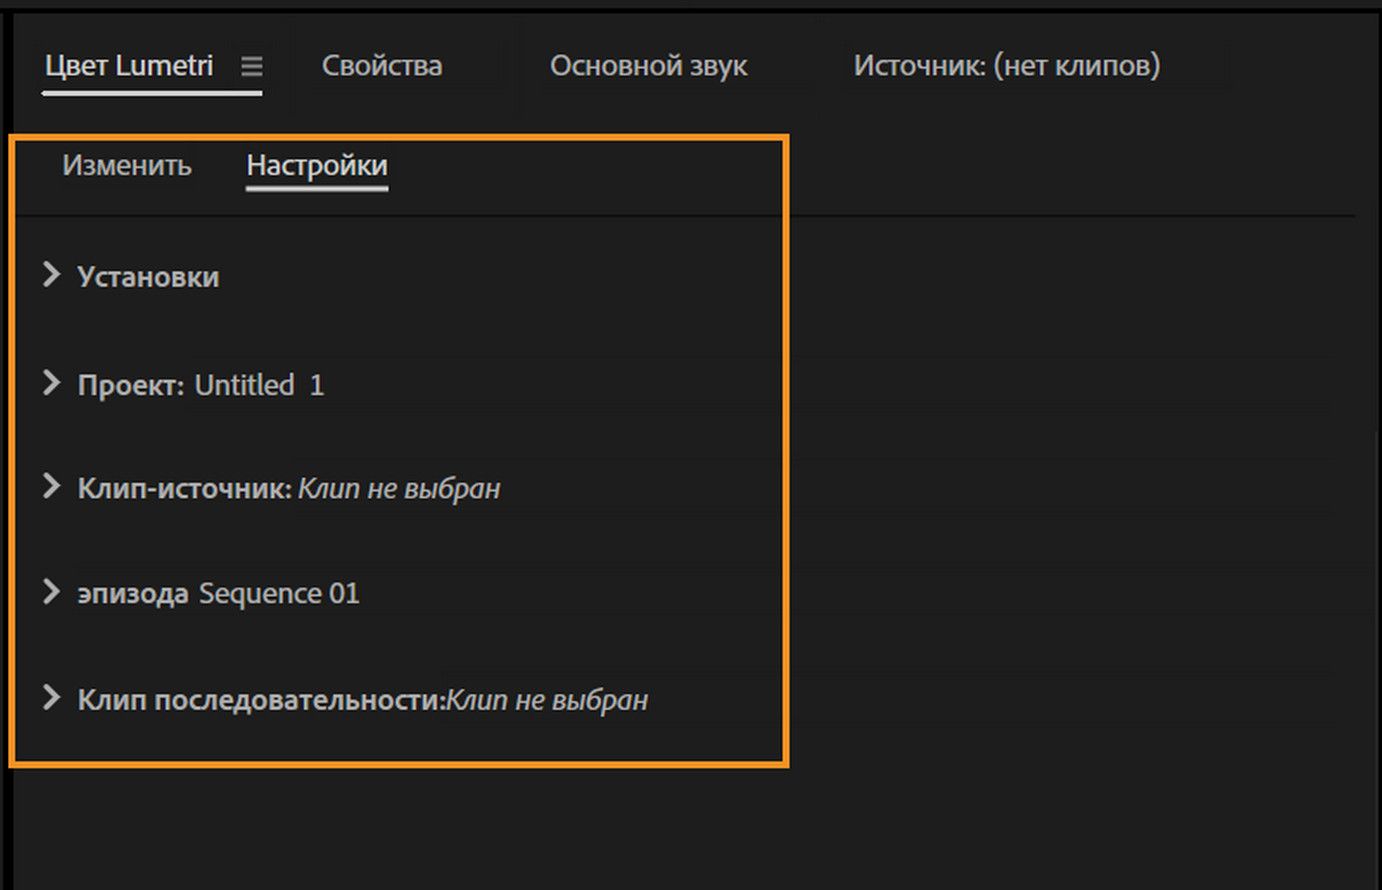
Task: Click the chevron icon next to эпизода Sequence 01
Action: 51,592
